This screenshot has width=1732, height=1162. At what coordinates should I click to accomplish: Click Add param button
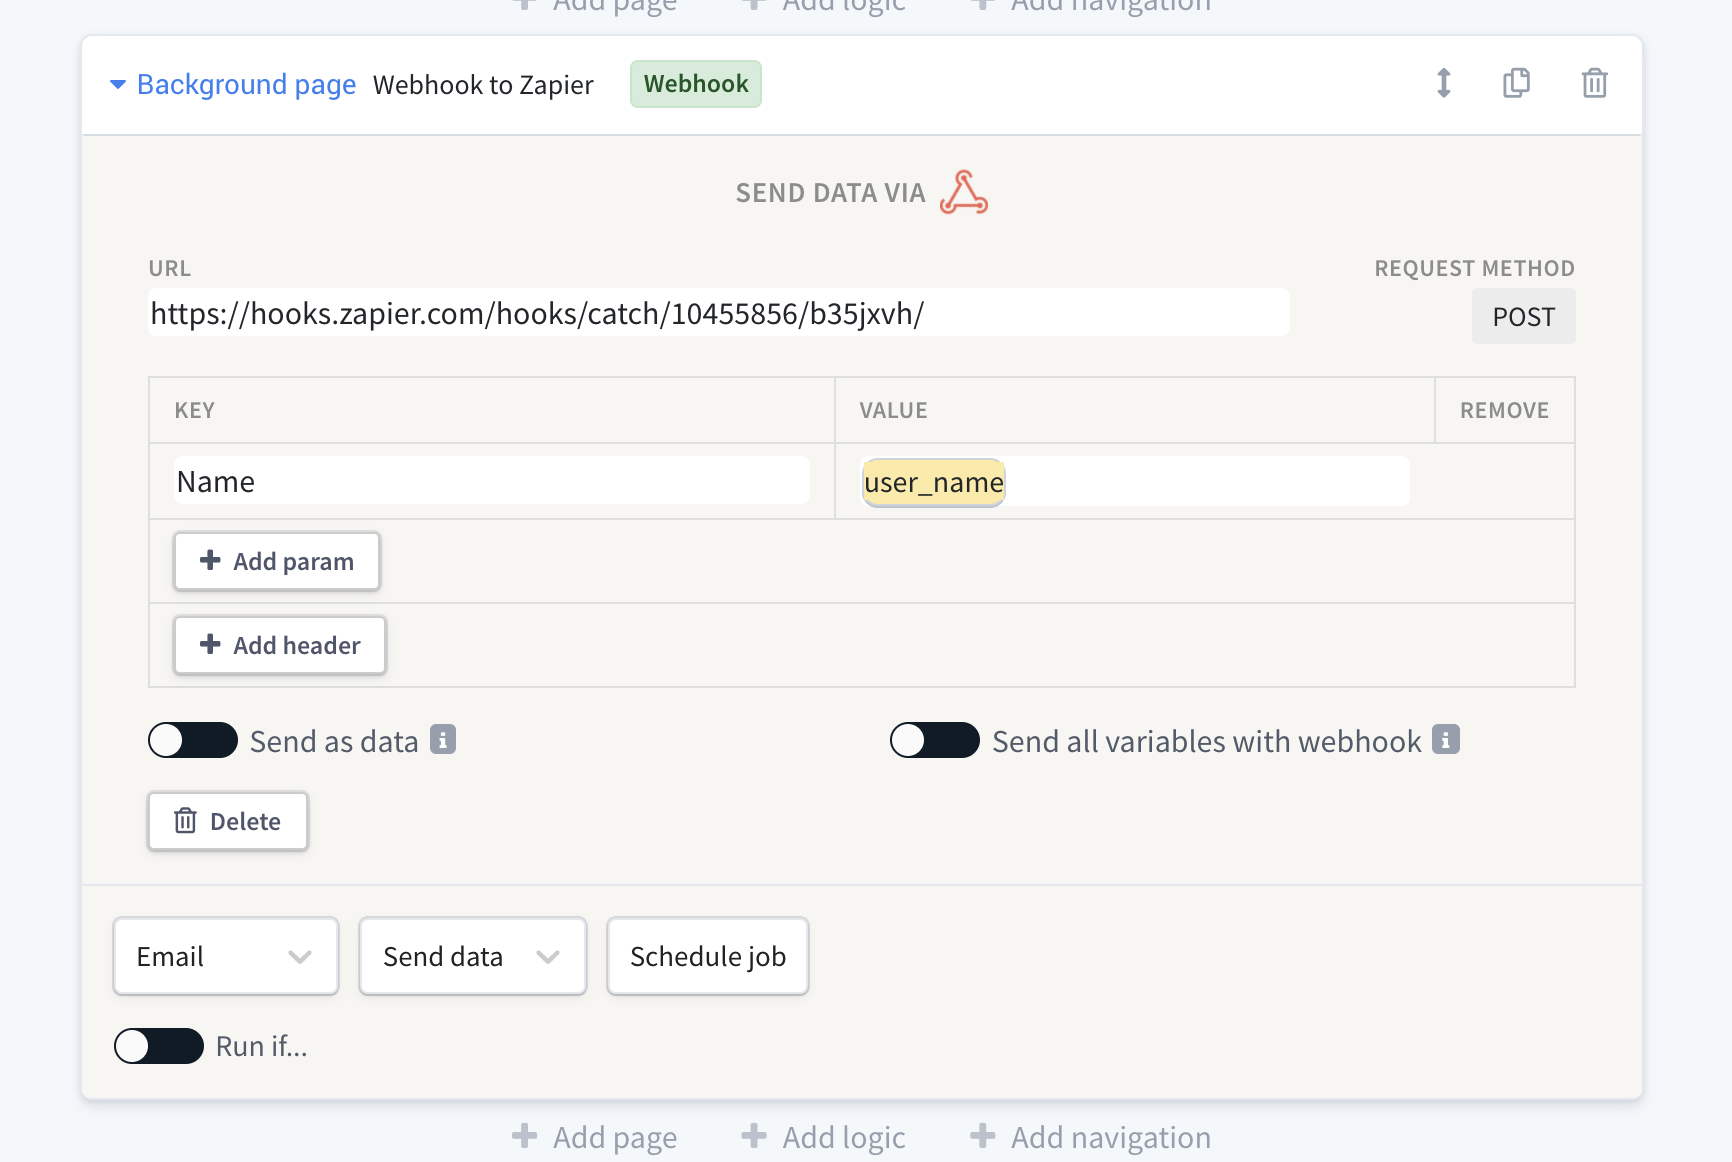tap(277, 561)
